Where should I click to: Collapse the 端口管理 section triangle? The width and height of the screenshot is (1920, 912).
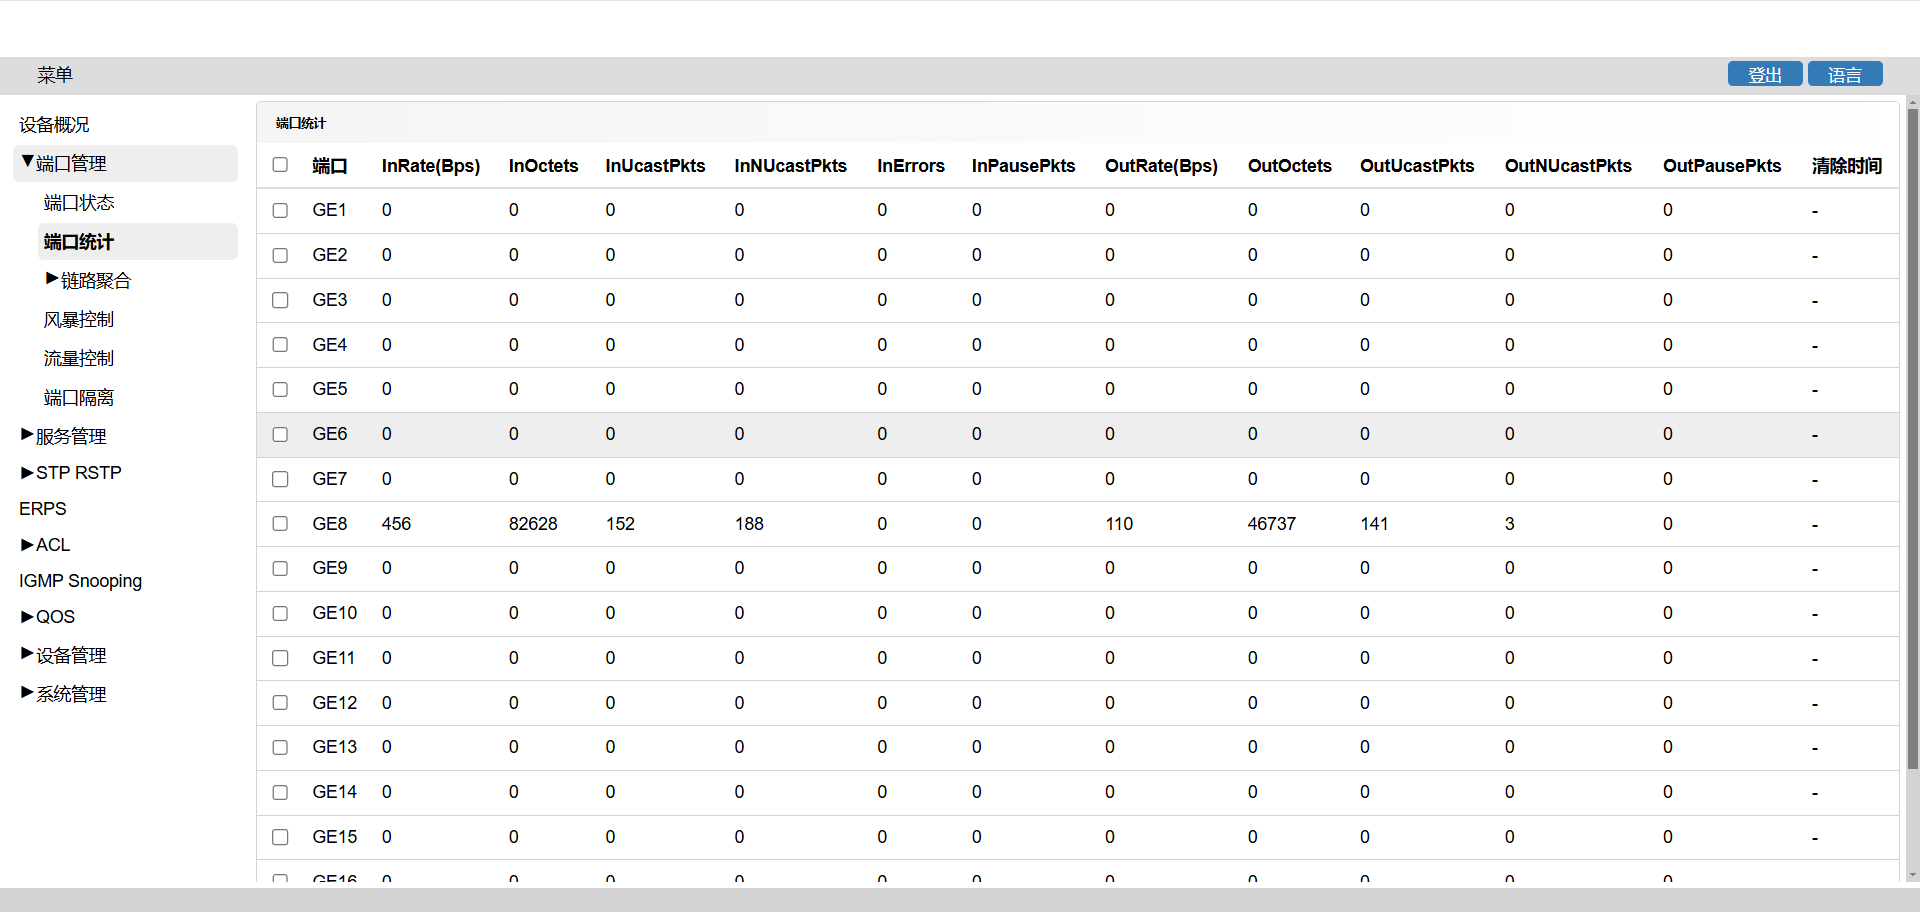[27, 161]
